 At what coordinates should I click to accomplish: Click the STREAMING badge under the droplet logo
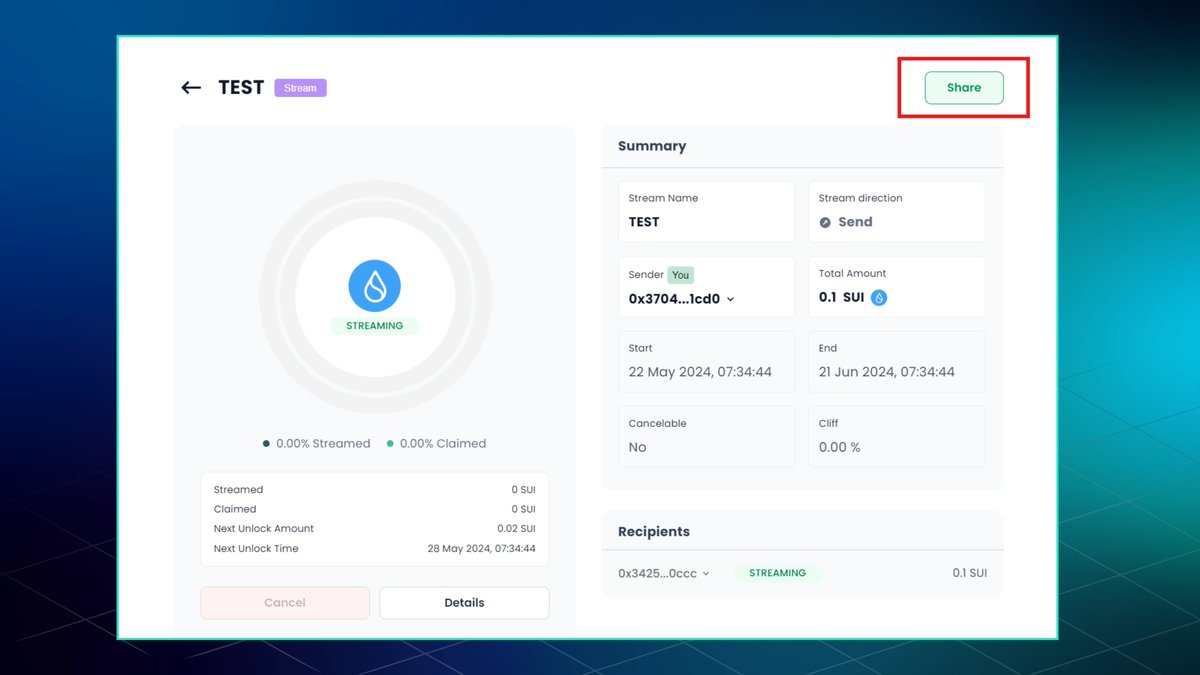coord(375,326)
